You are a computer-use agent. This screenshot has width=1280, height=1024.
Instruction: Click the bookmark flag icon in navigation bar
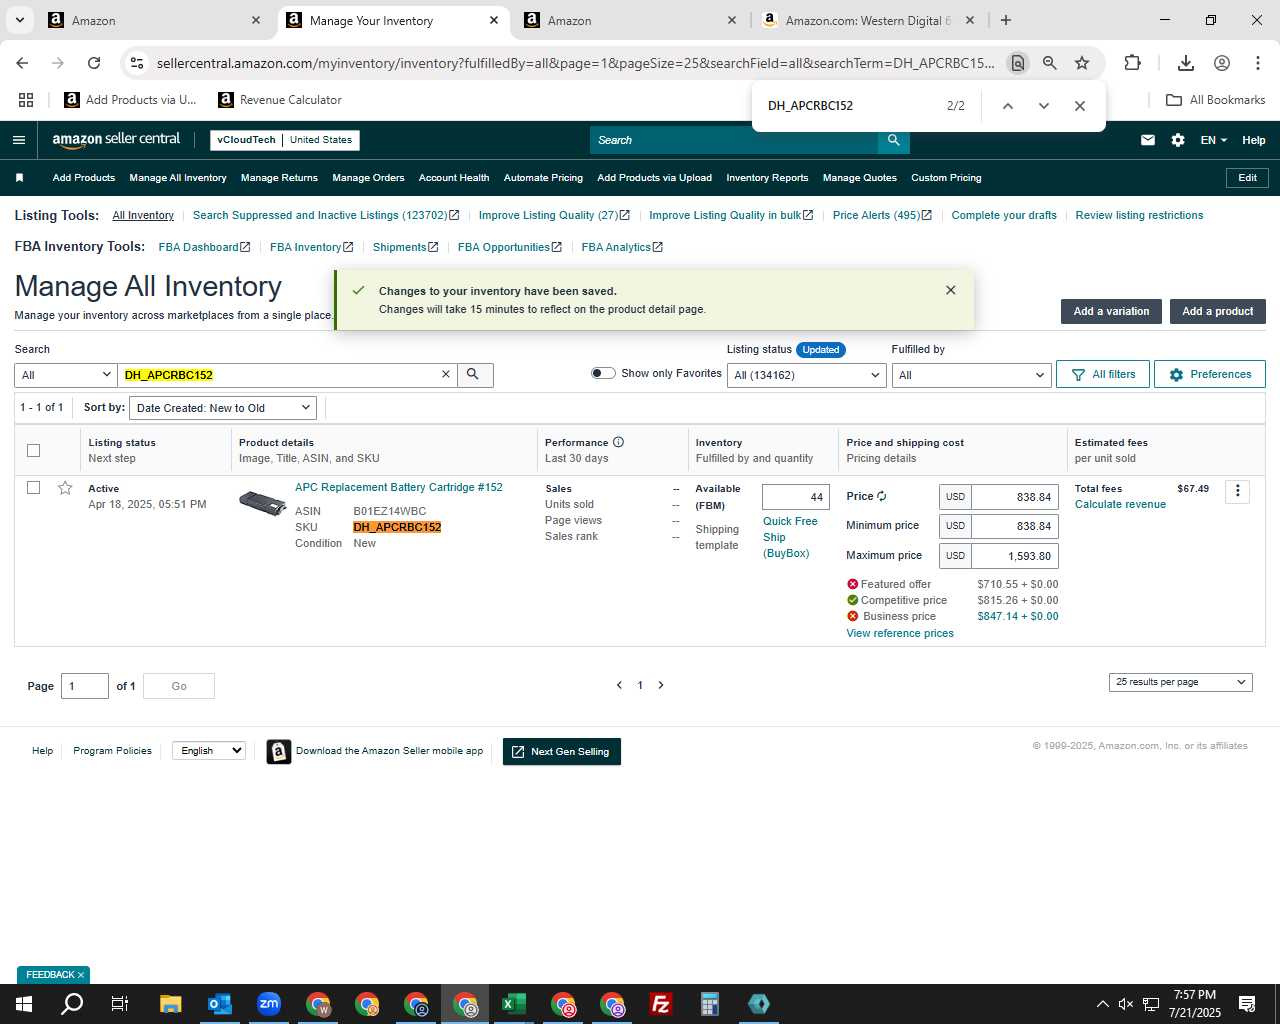point(19,178)
